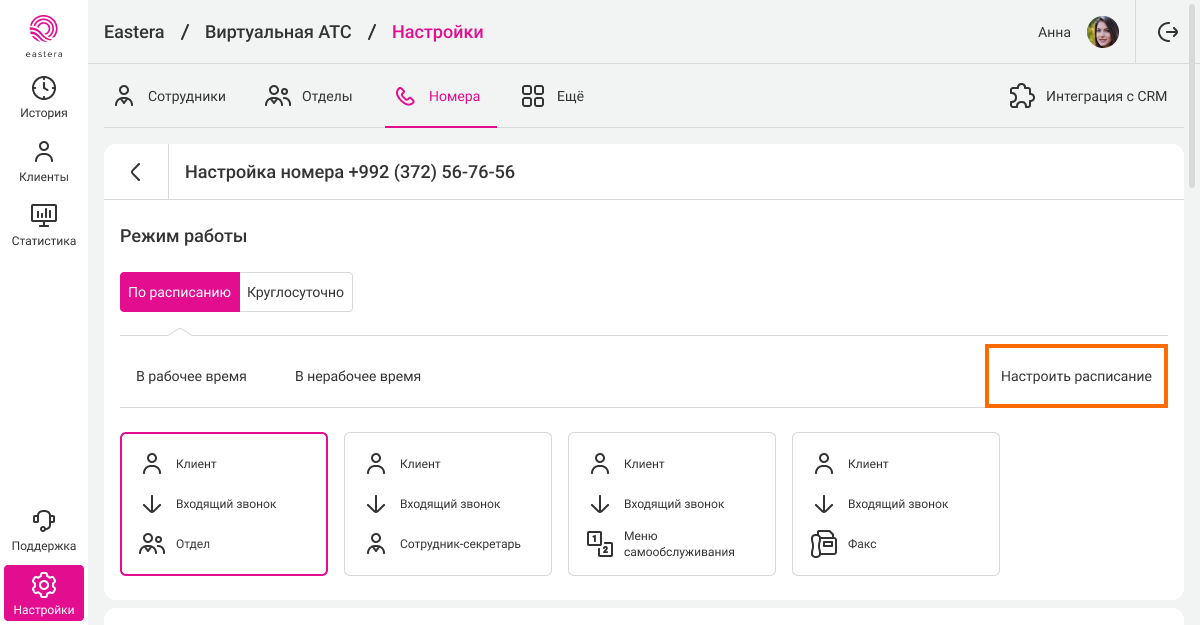This screenshot has height=625, width=1200.
Task: Open Поддержка headset icon
Action: pyautogui.click(x=44, y=521)
